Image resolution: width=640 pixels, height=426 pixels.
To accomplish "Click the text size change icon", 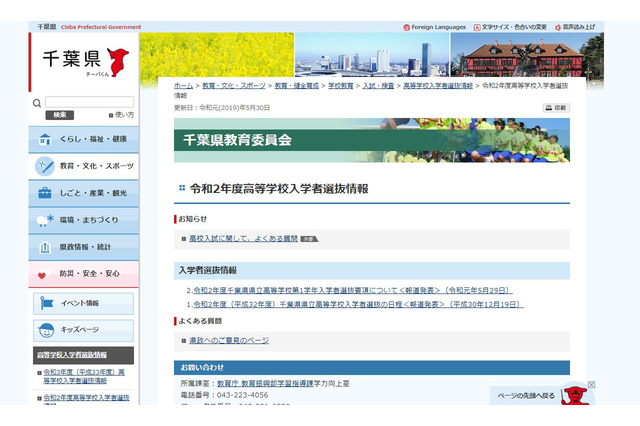I will pos(477,27).
